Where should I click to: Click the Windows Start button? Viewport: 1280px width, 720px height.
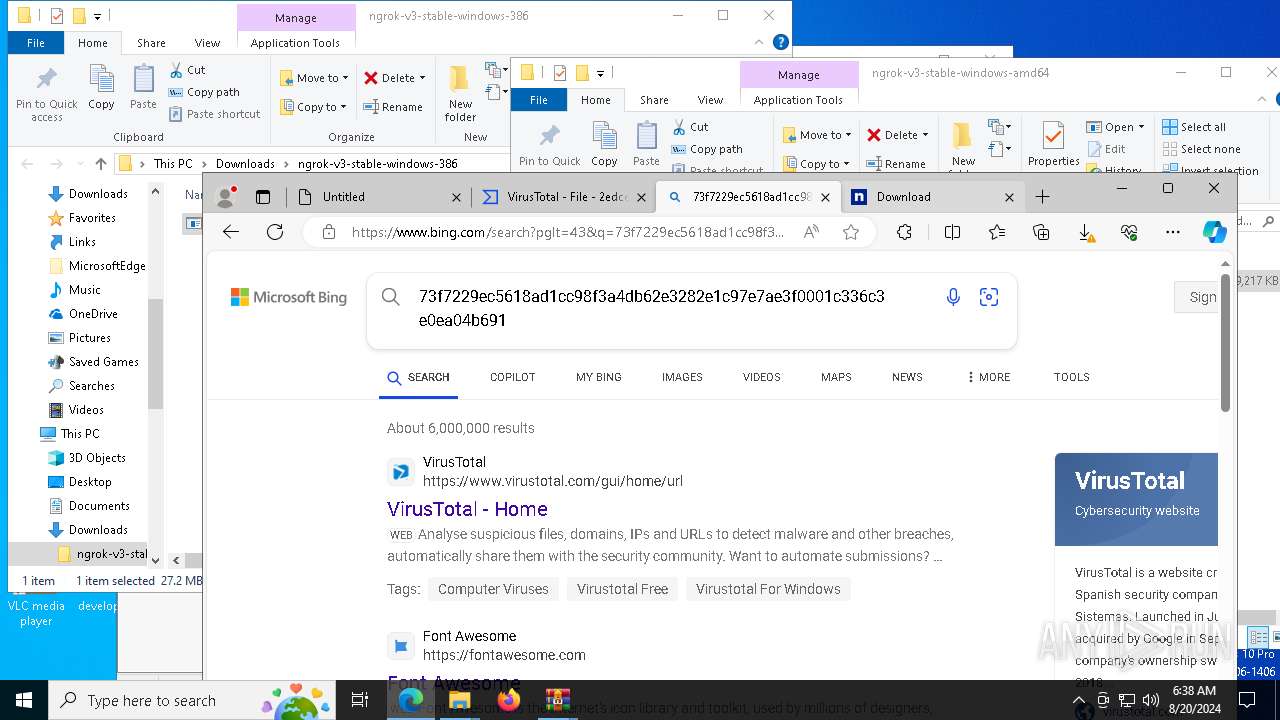point(24,700)
